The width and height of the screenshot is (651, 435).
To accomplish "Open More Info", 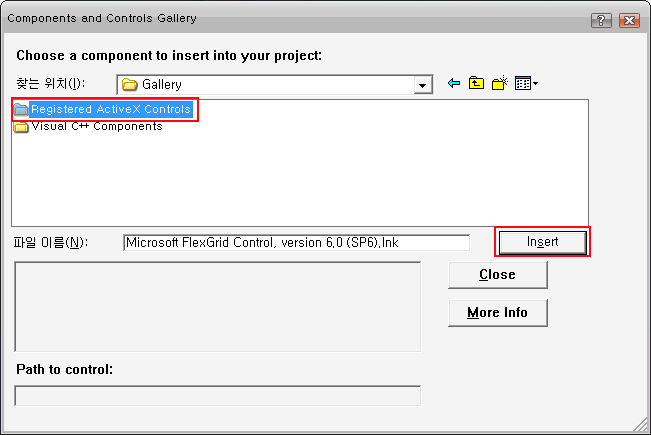I will pos(497,313).
